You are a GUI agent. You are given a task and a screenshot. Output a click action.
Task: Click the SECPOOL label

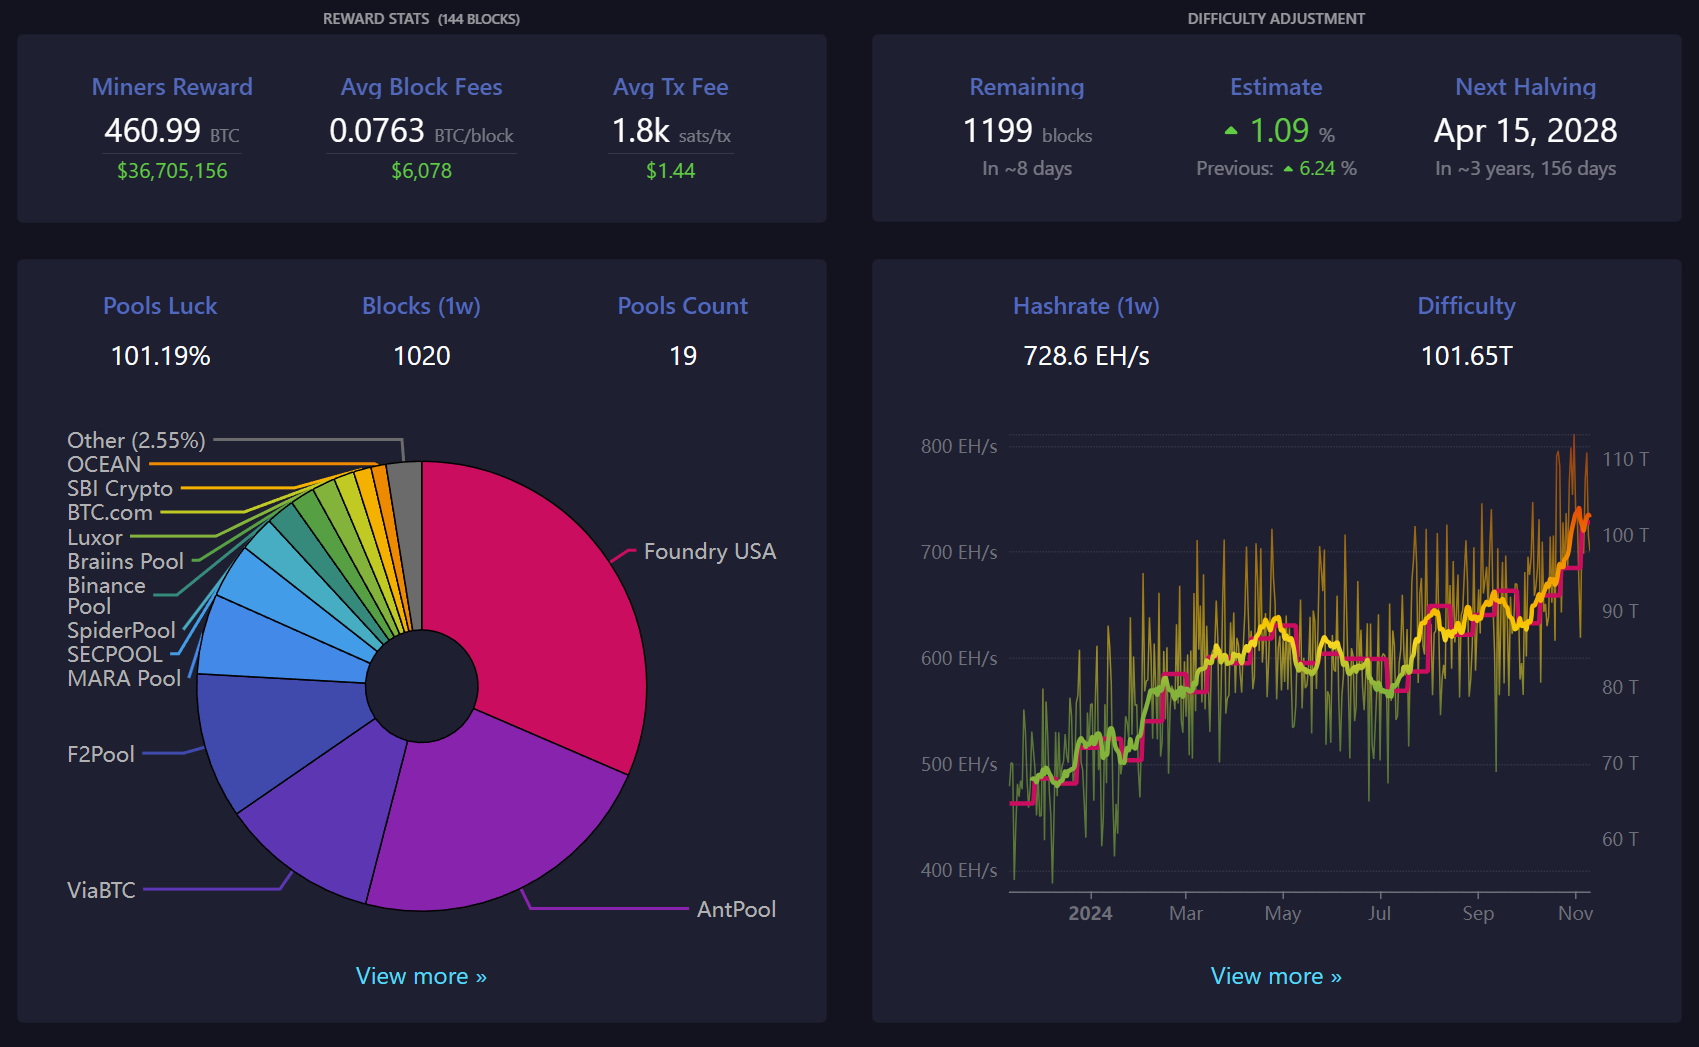[x=115, y=654]
